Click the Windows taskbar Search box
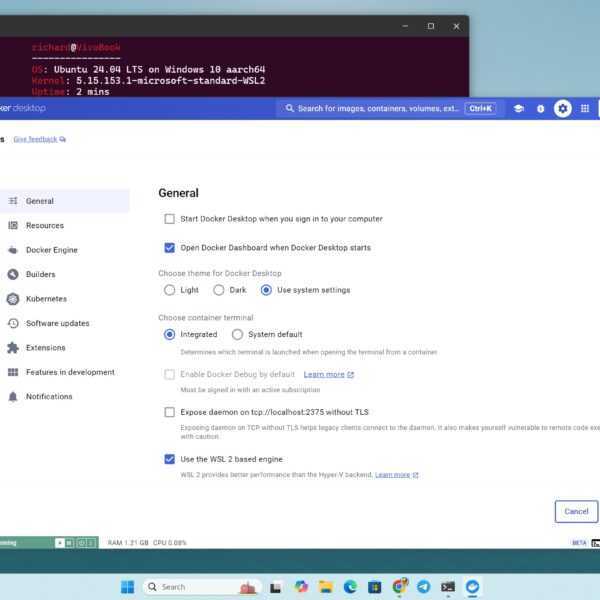Viewport: 600px width, 600px height. click(202, 587)
